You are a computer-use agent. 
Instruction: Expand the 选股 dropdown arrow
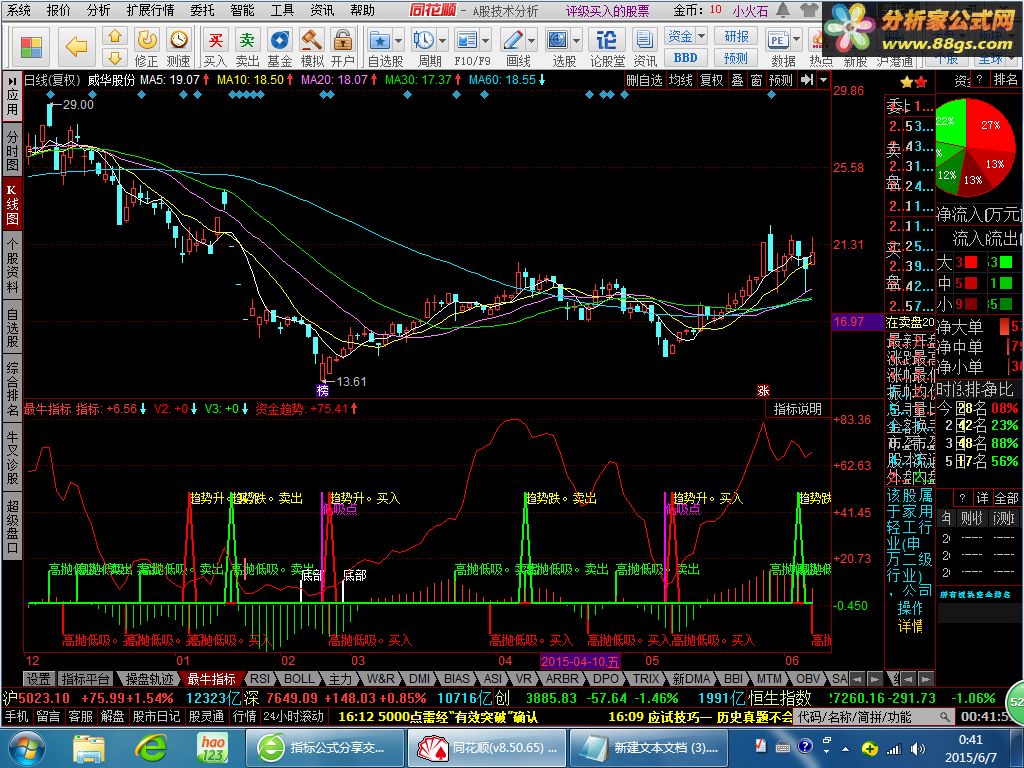(x=577, y=41)
